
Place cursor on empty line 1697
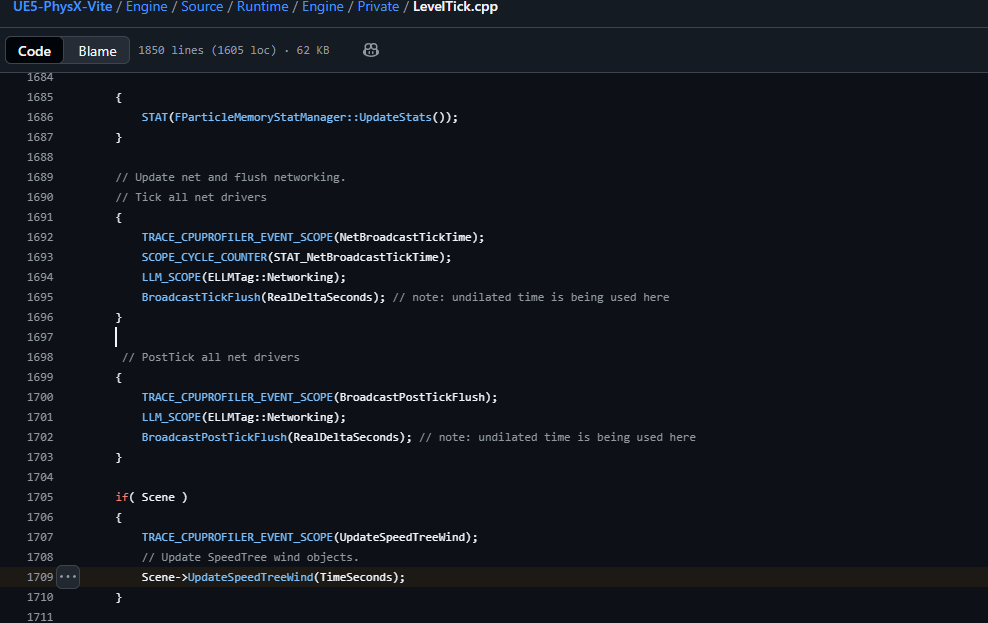300,337
